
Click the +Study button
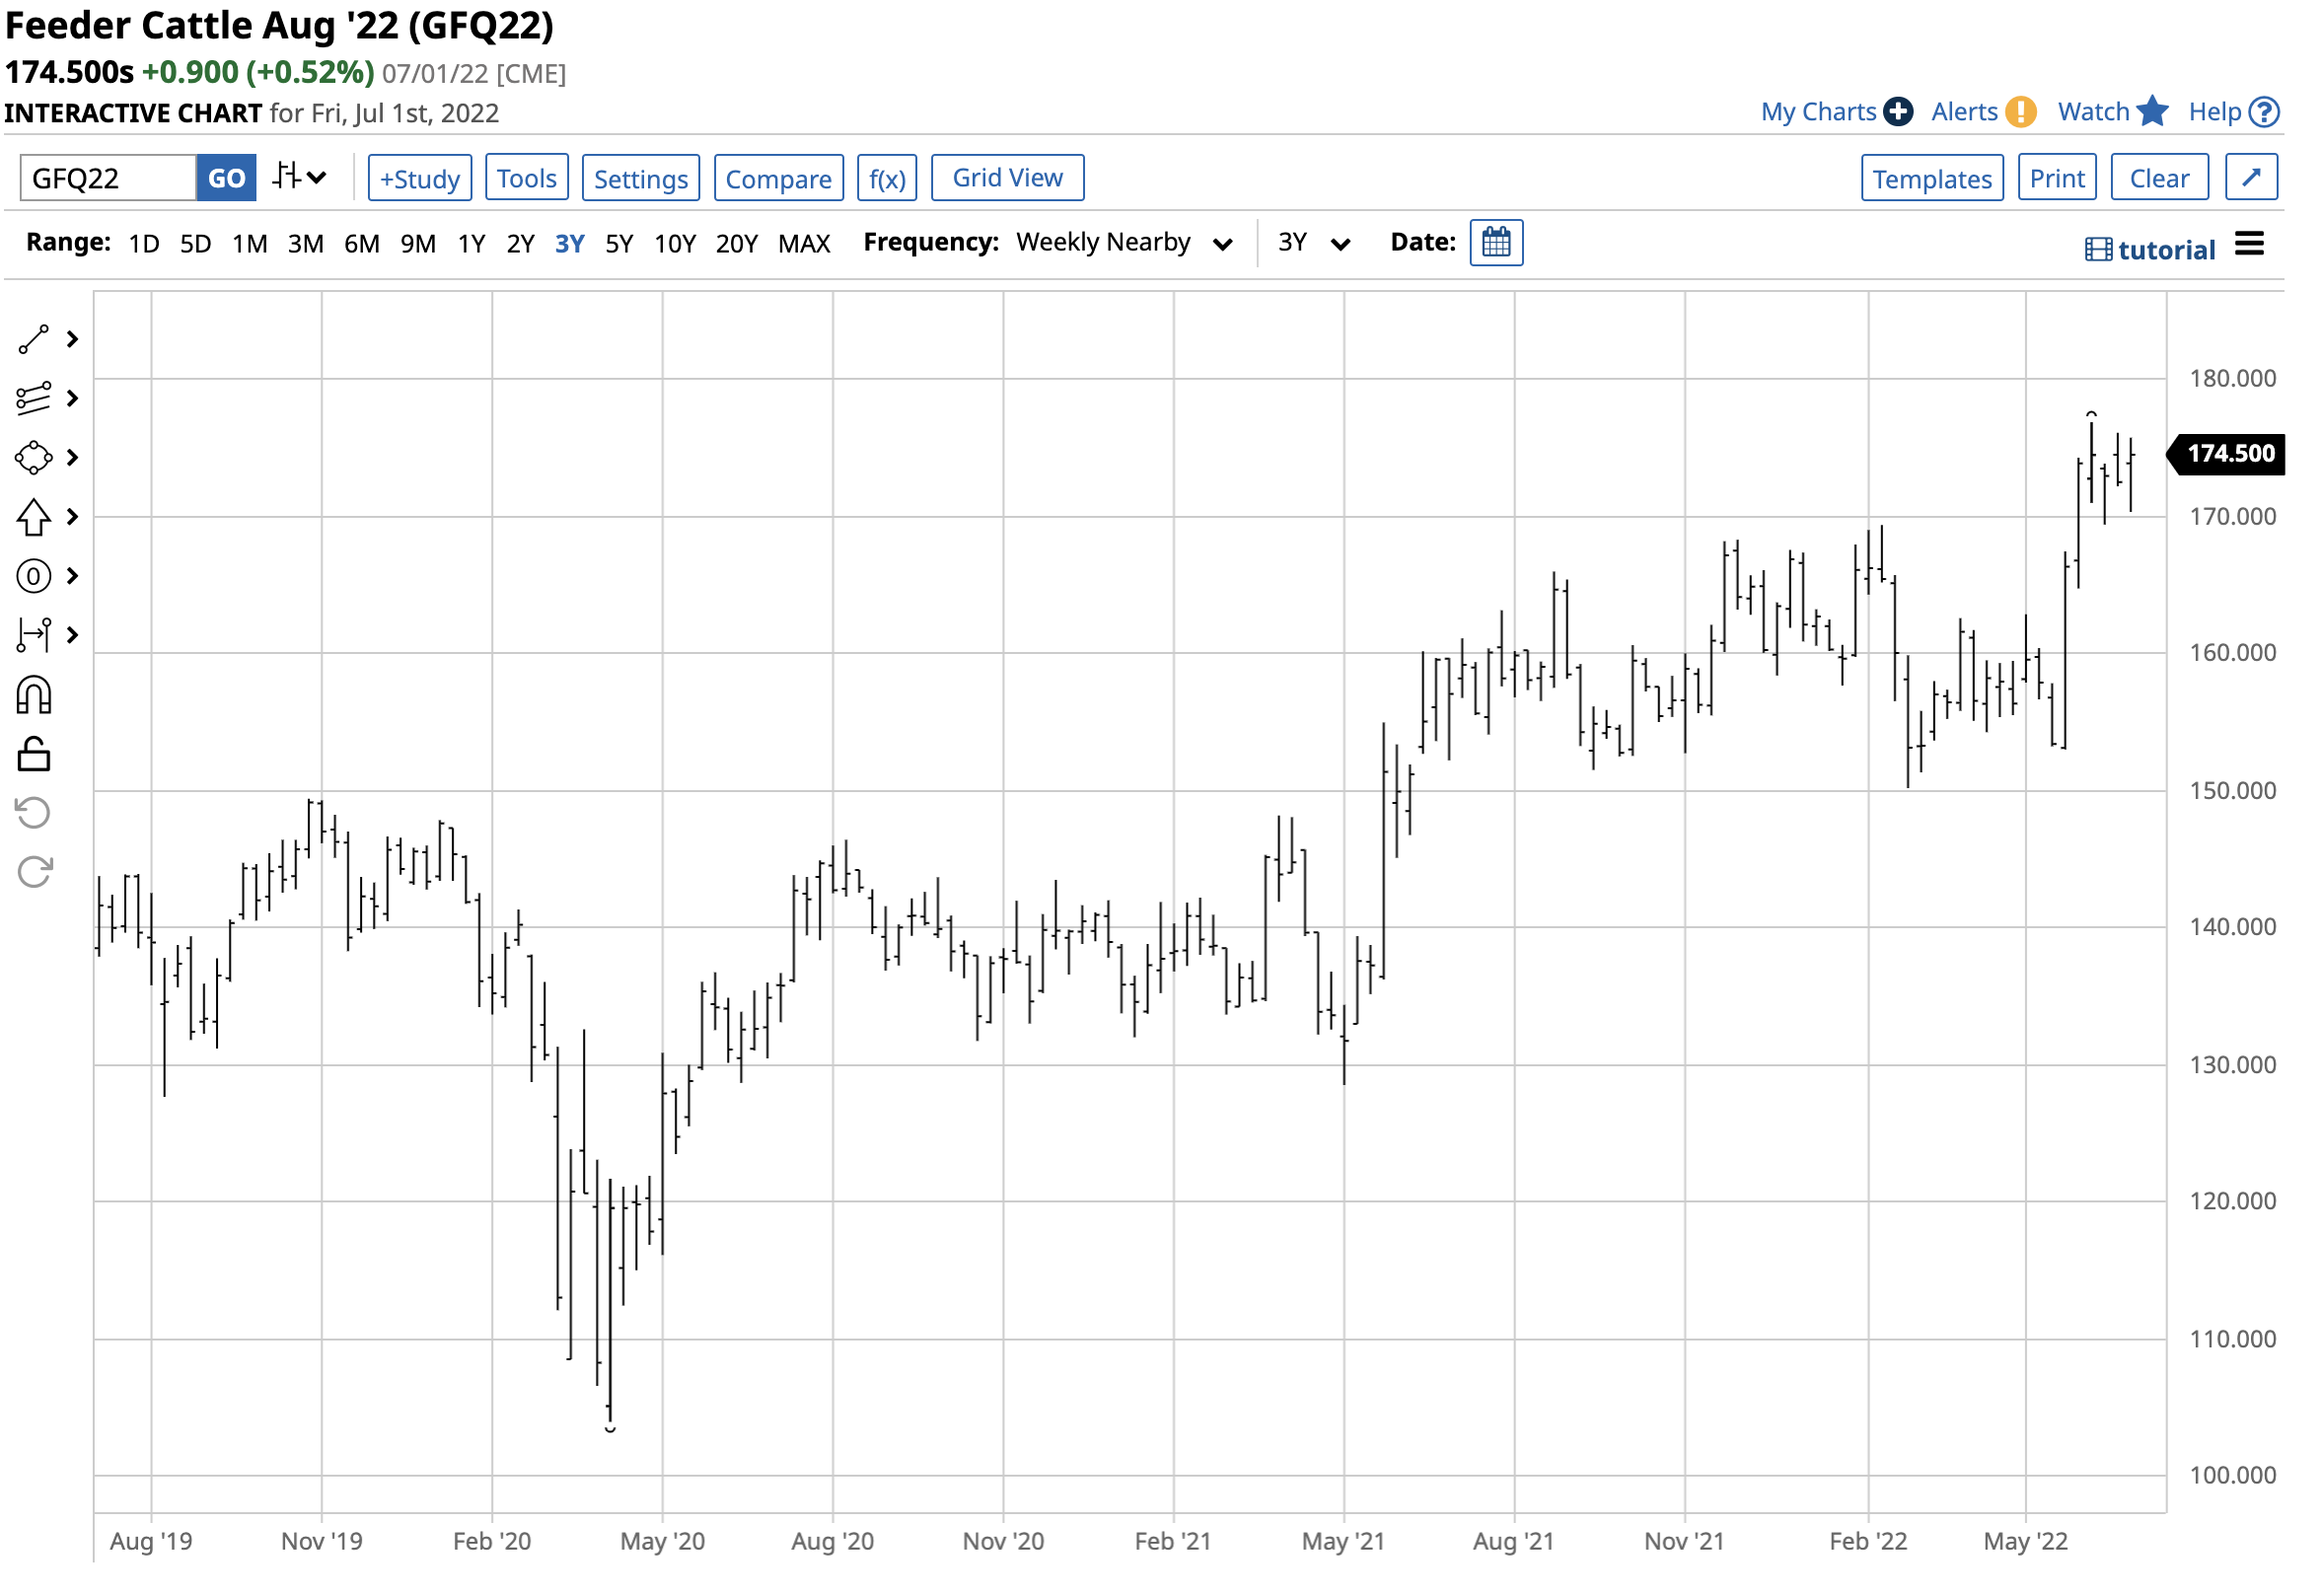point(419,178)
